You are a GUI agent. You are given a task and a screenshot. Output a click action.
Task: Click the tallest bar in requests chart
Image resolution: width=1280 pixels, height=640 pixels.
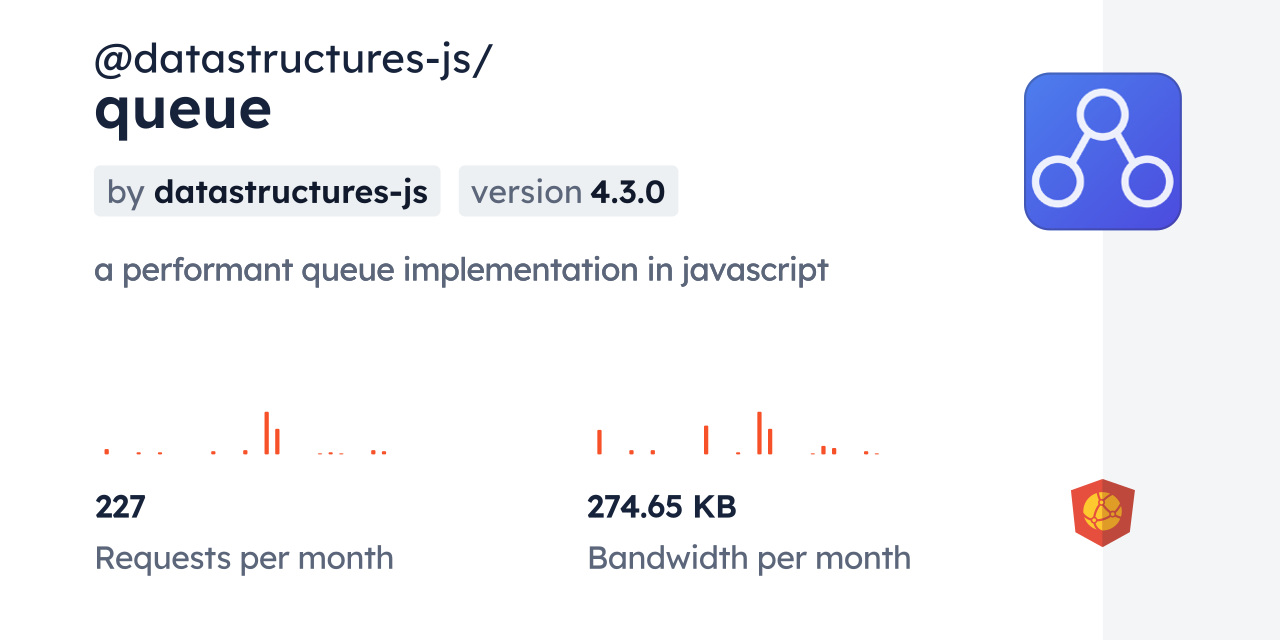[x=266, y=433]
